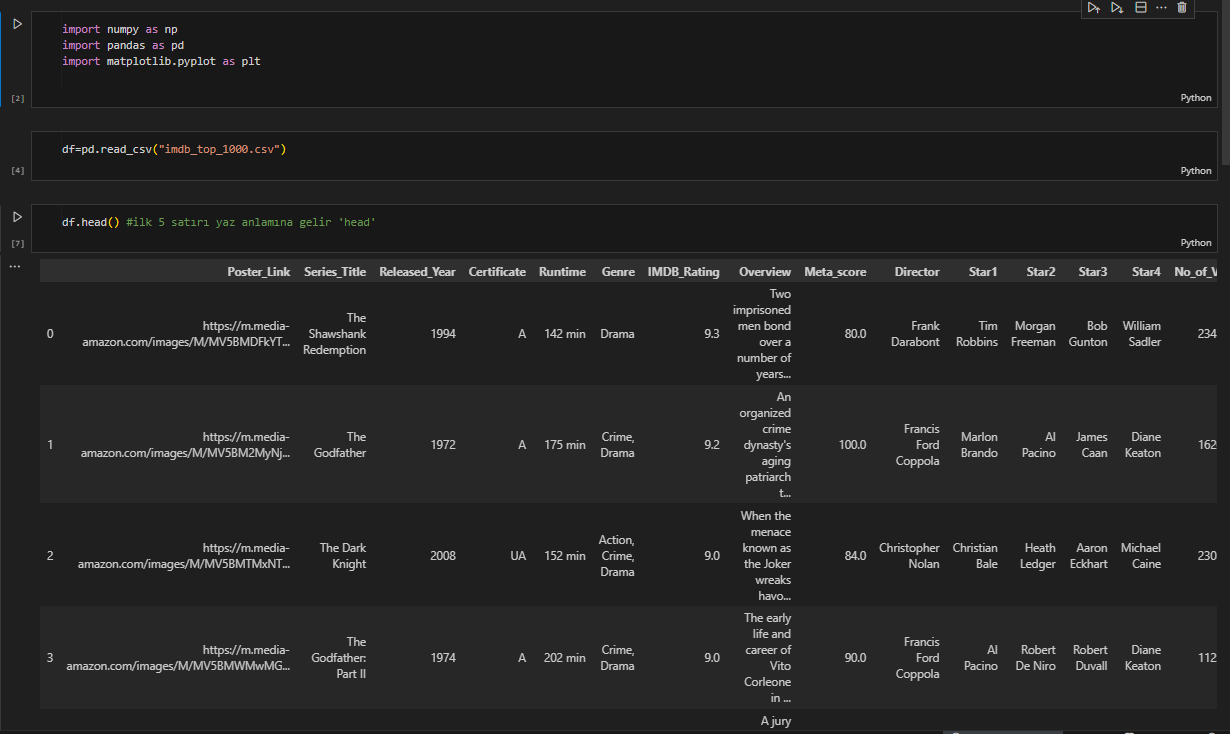Image resolution: width=1230 pixels, height=734 pixels.
Task: Click the Series_Title column header
Action: tap(335, 272)
